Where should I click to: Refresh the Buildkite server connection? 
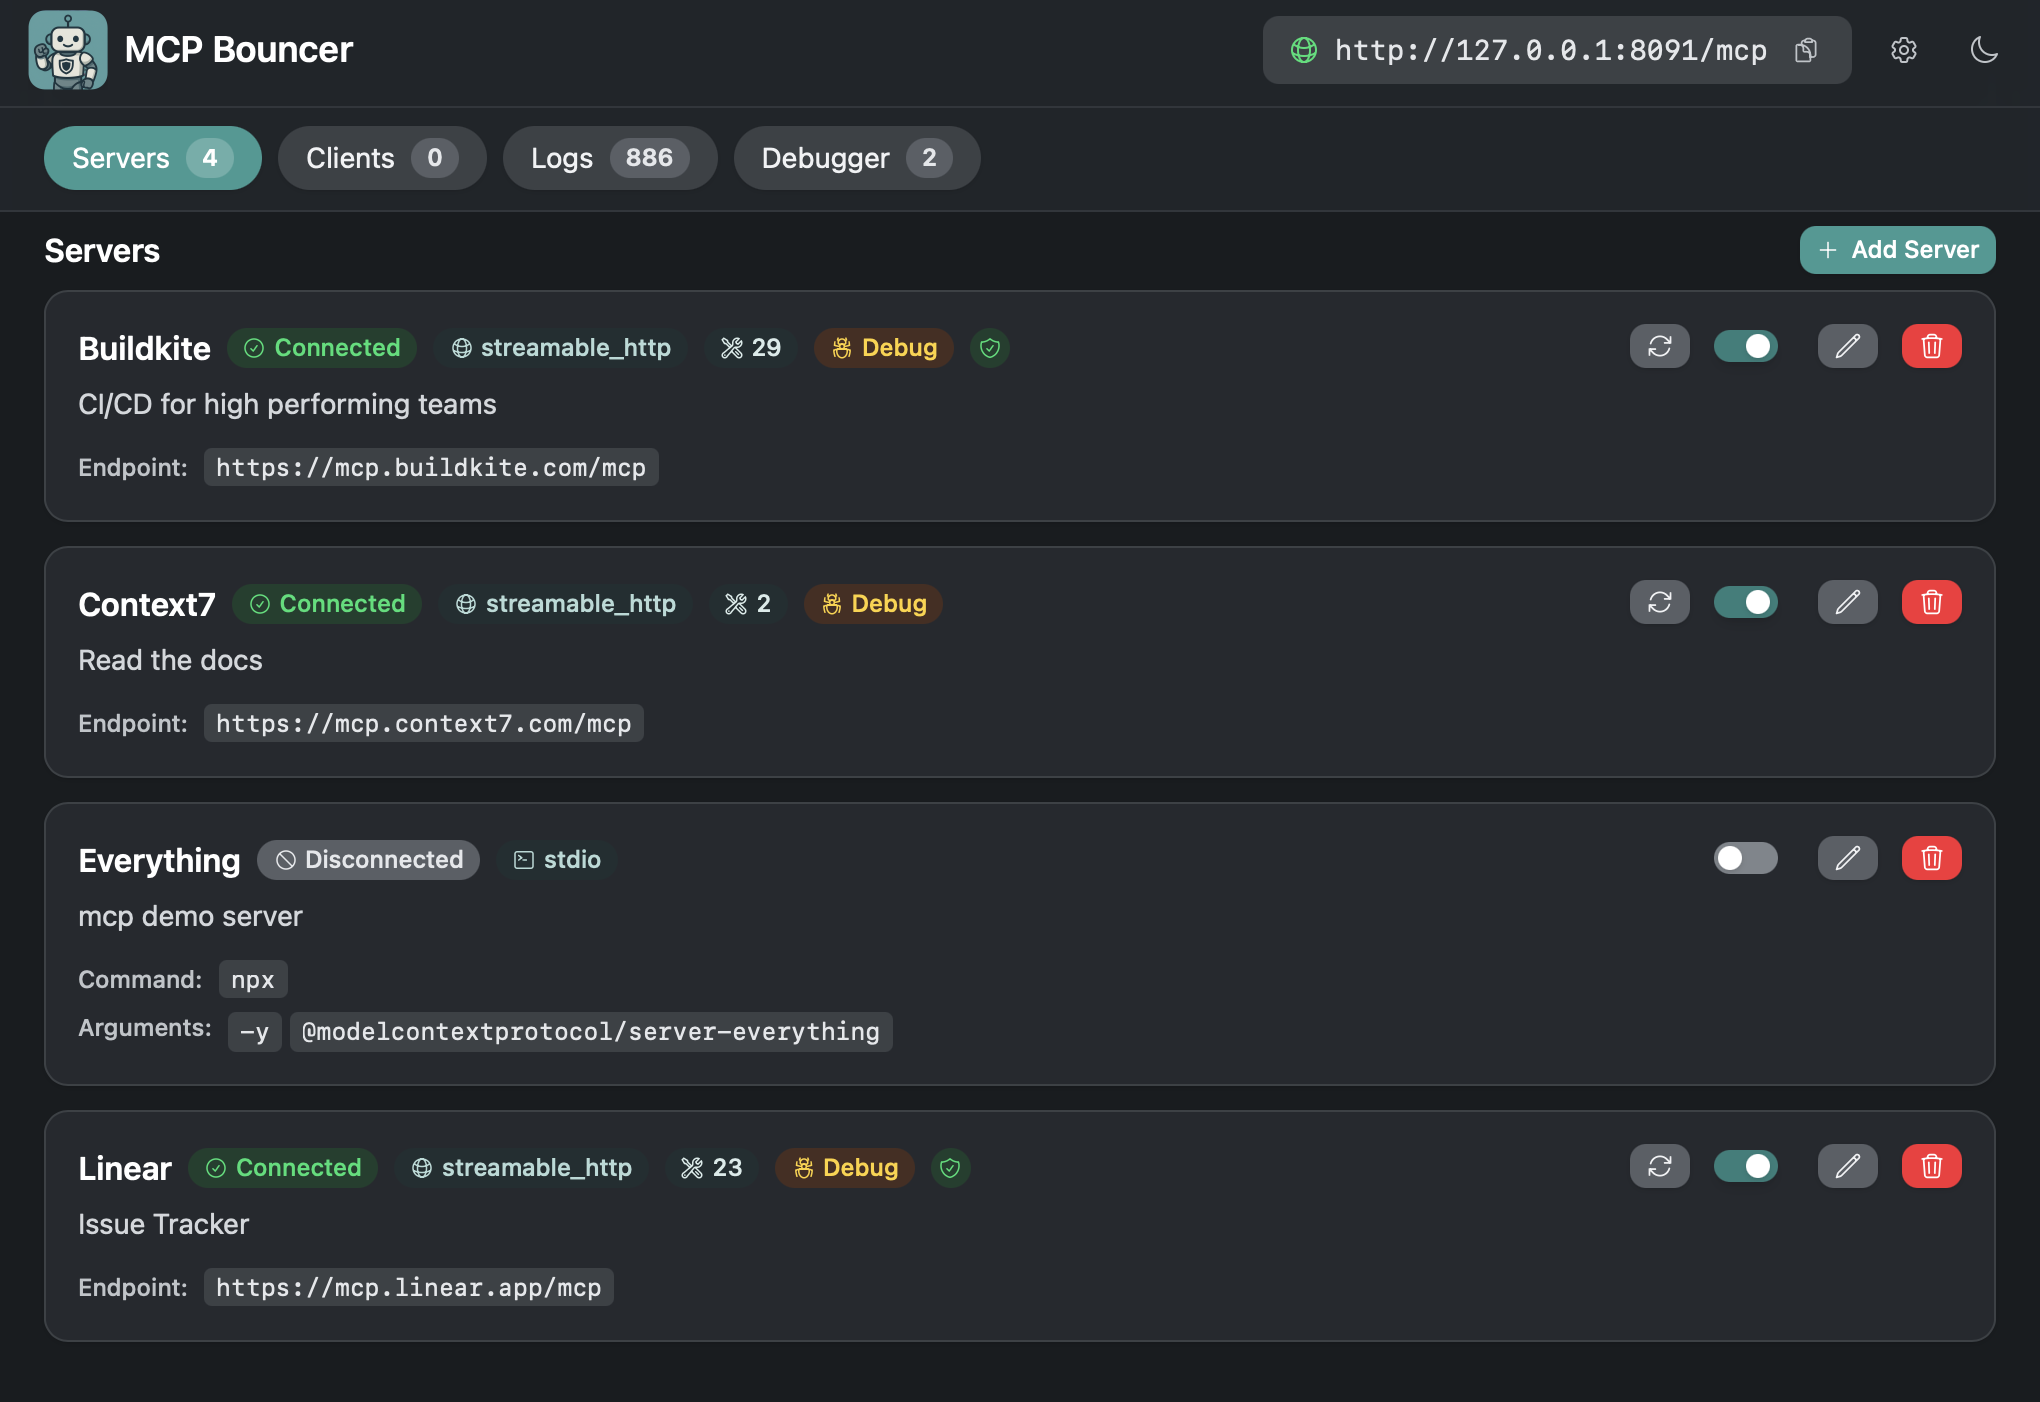coord(1659,346)
